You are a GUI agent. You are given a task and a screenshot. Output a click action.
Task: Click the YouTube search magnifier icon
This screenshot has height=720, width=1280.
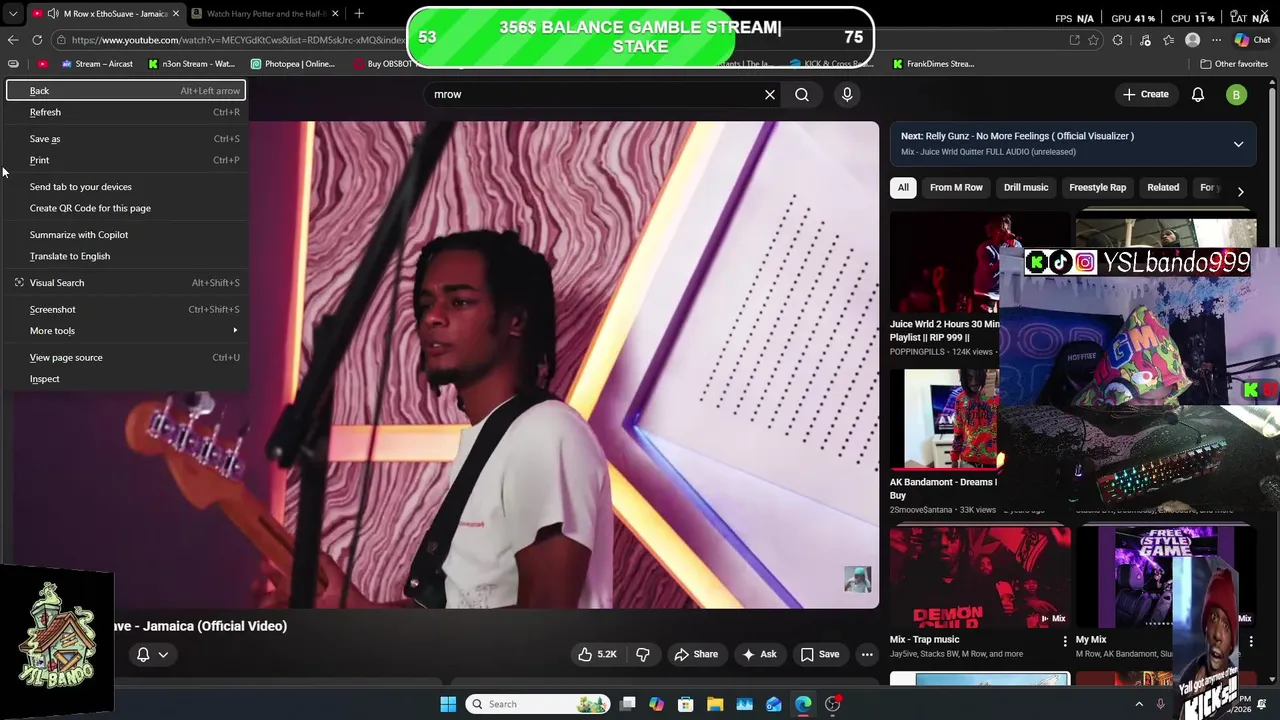click(x=802, y=94)
